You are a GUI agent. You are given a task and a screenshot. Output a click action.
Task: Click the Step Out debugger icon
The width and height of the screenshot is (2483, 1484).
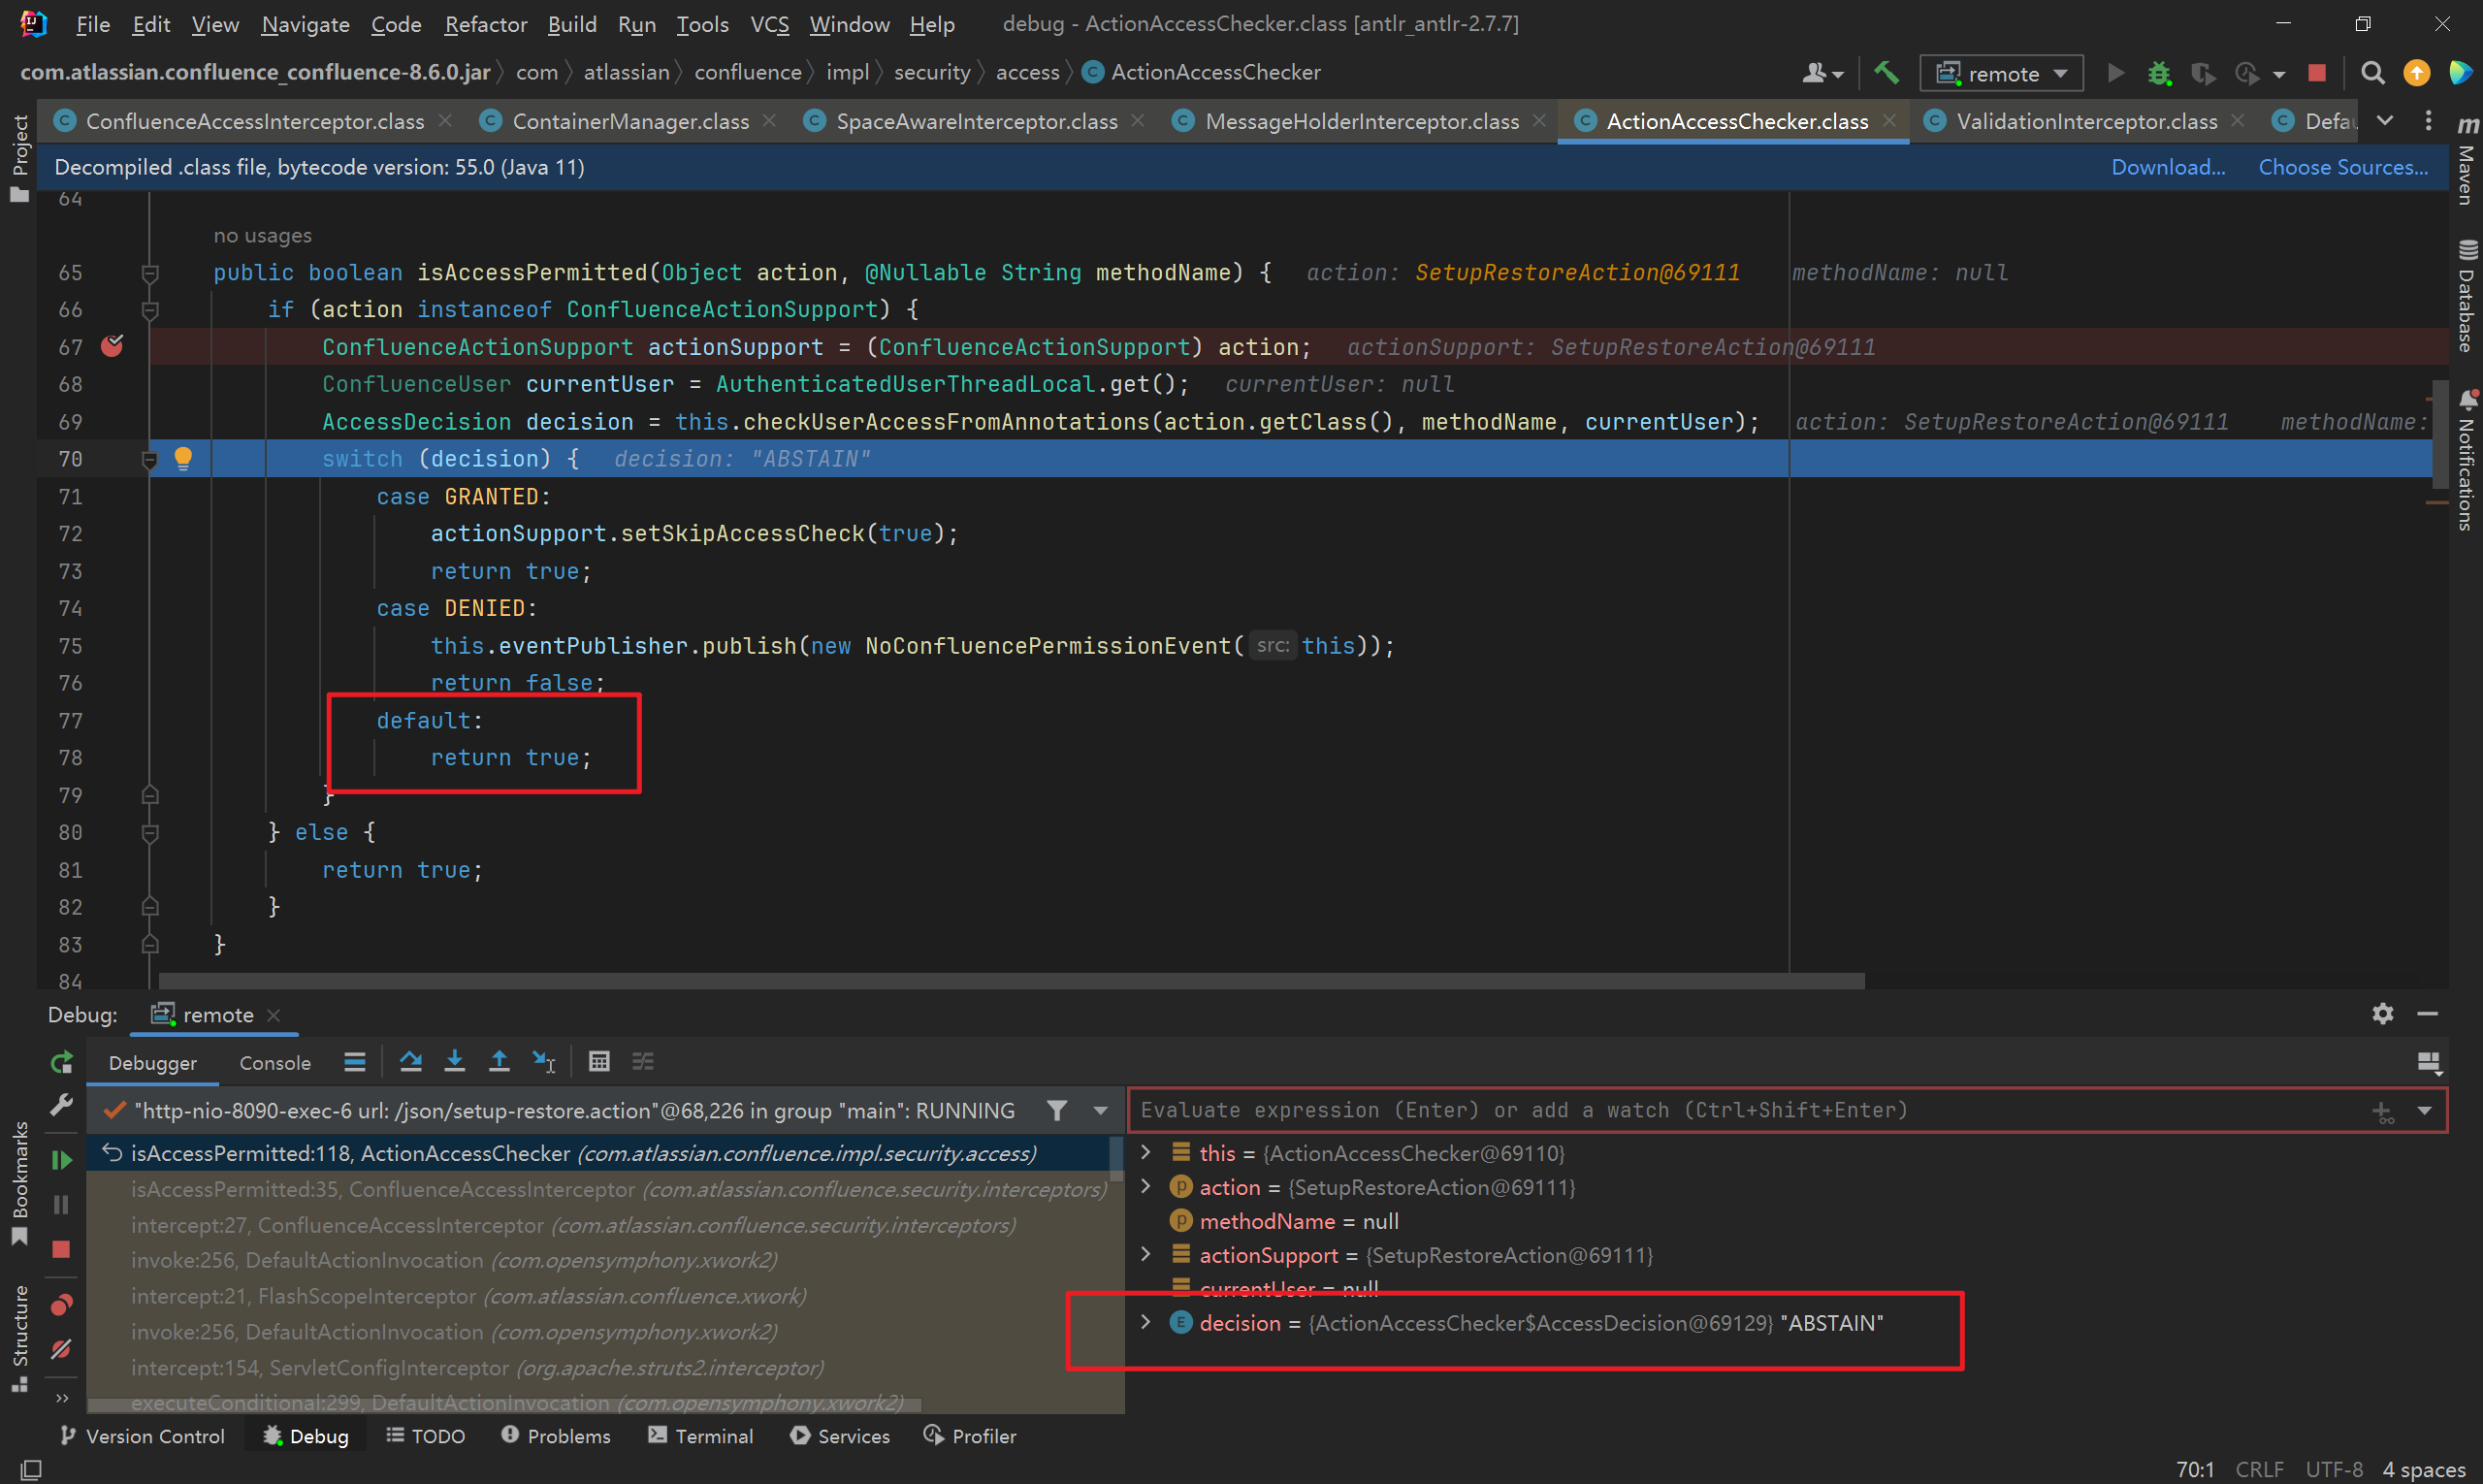tap(499, 1061)
